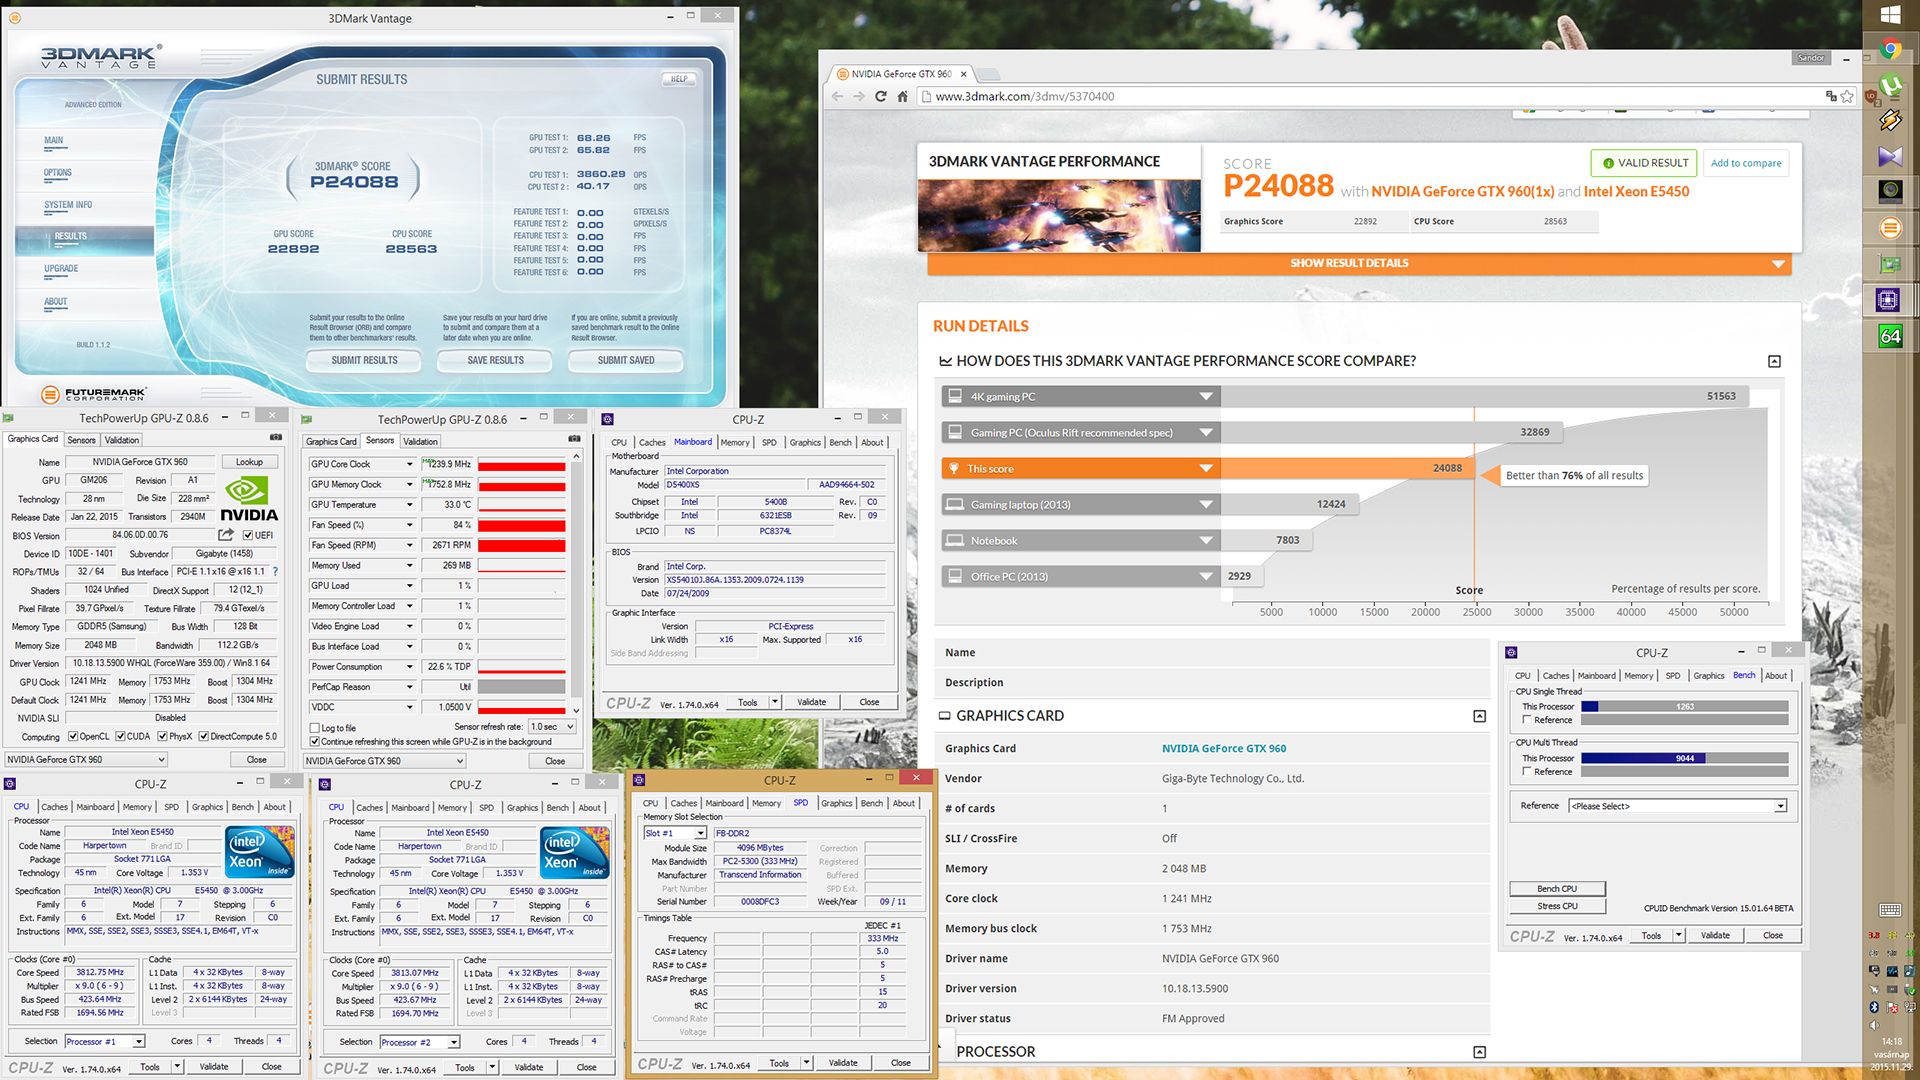
Task: Toggle Continue refreshing in background checkbox
Action: point(315,742)
